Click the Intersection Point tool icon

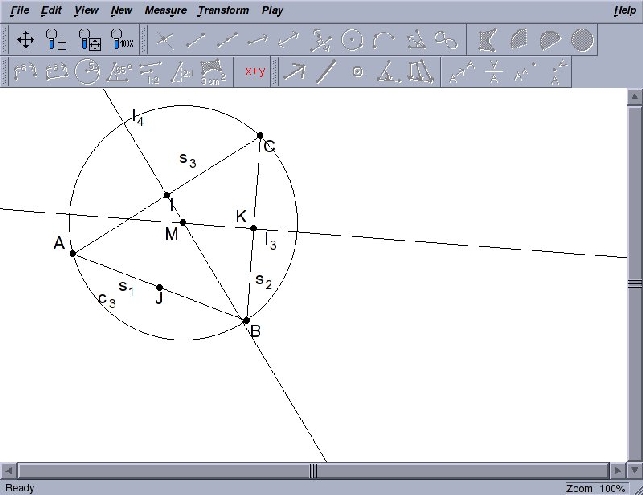tap(165, 41)
